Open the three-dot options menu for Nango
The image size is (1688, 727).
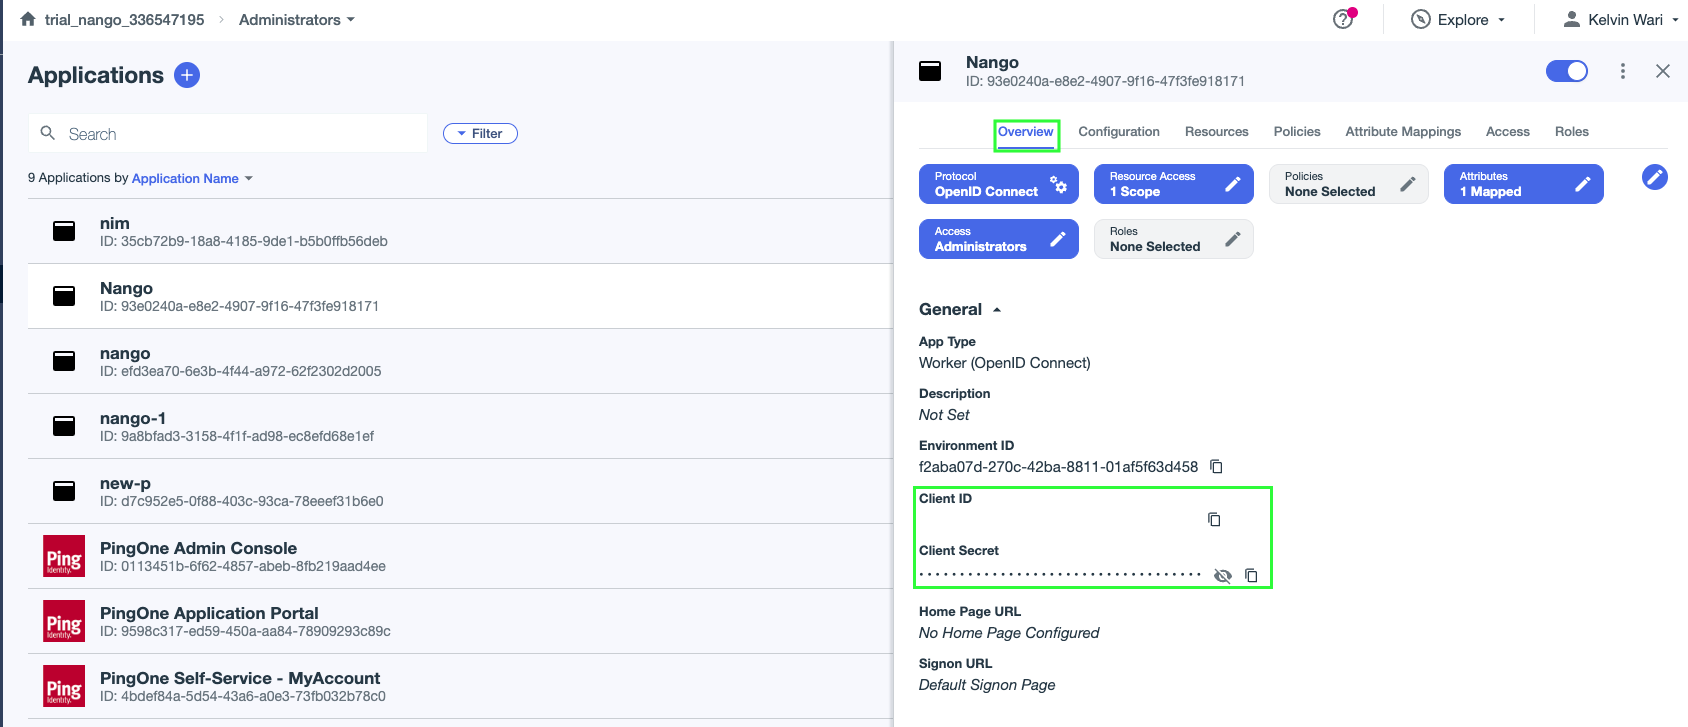pos(1623,71)
